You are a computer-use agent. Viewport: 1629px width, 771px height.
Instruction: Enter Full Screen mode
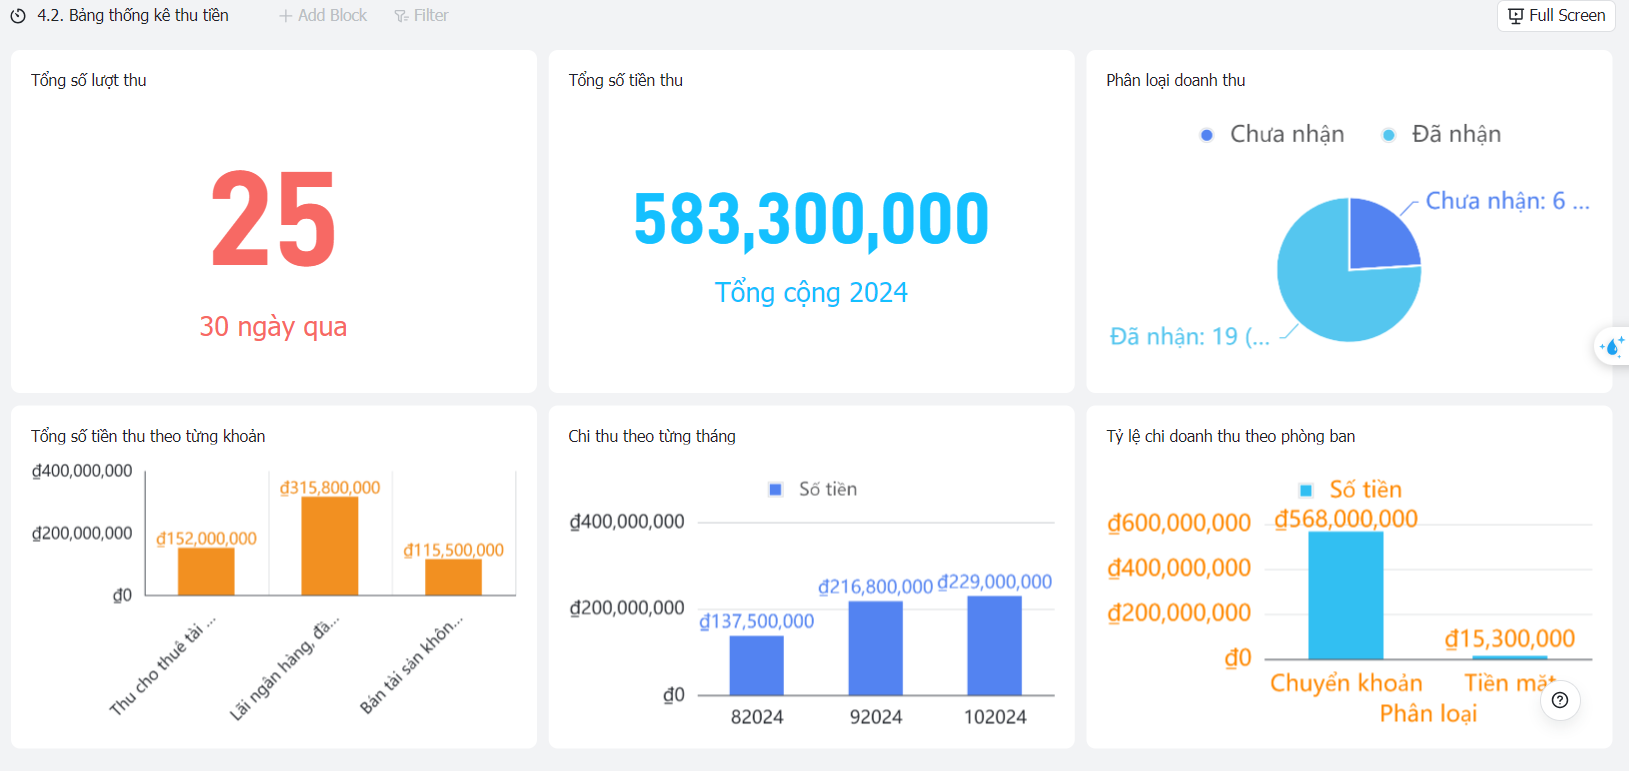point(1556,16)
